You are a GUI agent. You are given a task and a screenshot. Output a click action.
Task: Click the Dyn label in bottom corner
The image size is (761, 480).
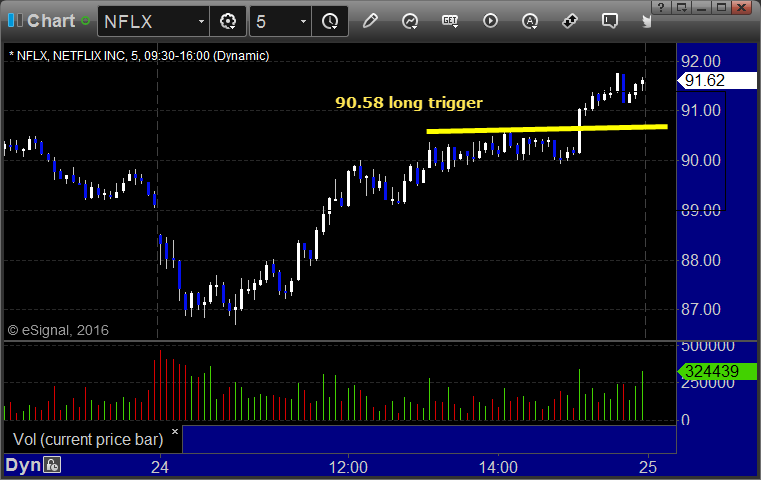click(x=23, y=465)
